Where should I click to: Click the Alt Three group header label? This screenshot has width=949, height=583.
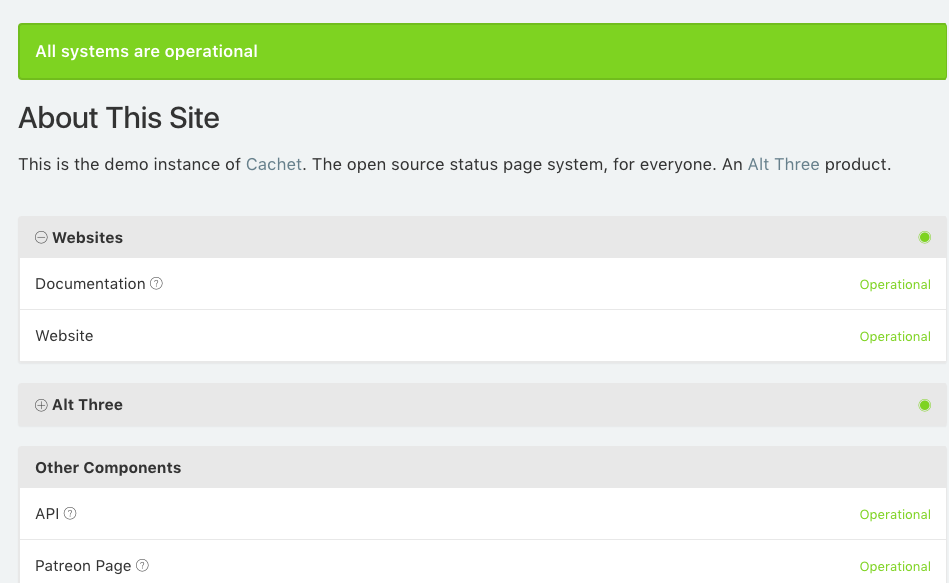tap(88, 405)
